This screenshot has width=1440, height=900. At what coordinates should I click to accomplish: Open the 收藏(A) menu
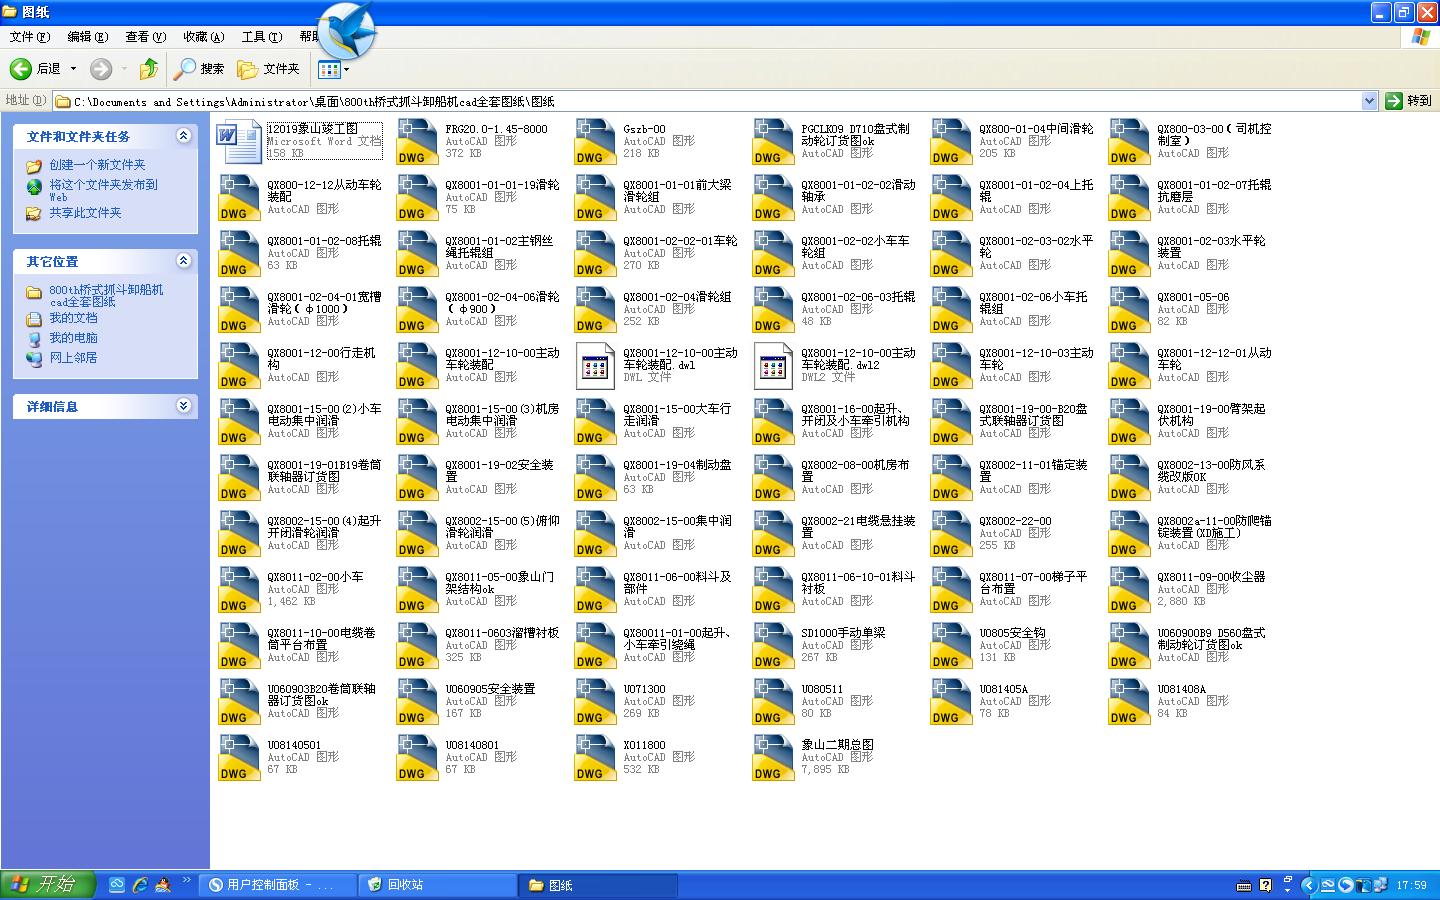[x=204, y=37]
